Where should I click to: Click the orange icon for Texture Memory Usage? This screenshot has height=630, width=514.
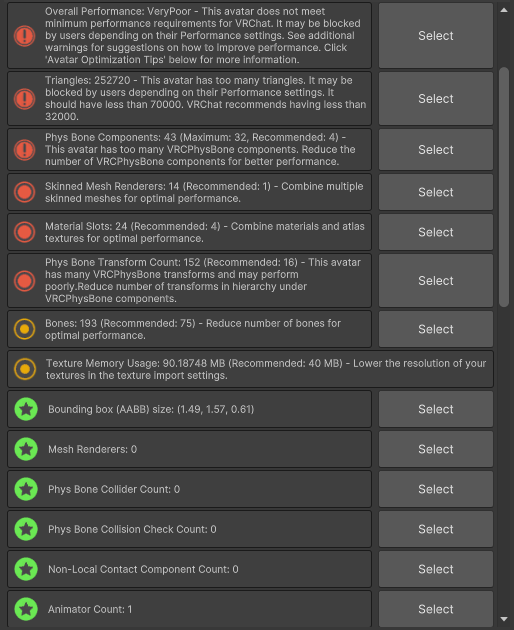[25, 369]
